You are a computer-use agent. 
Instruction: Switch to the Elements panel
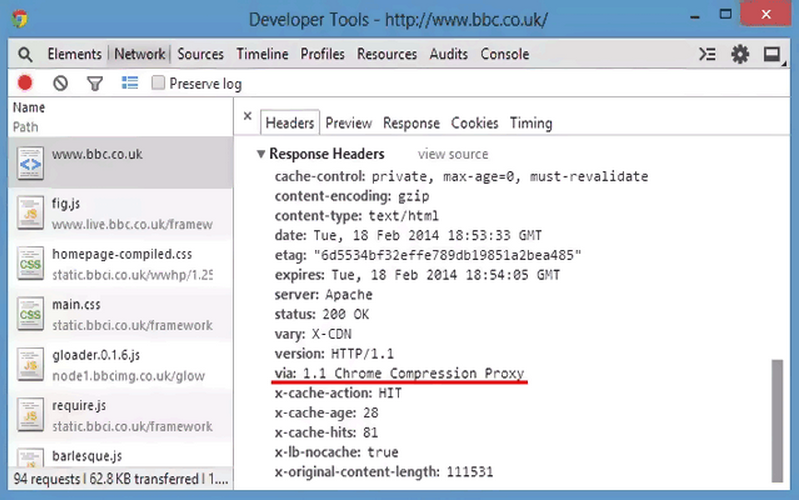74,54
